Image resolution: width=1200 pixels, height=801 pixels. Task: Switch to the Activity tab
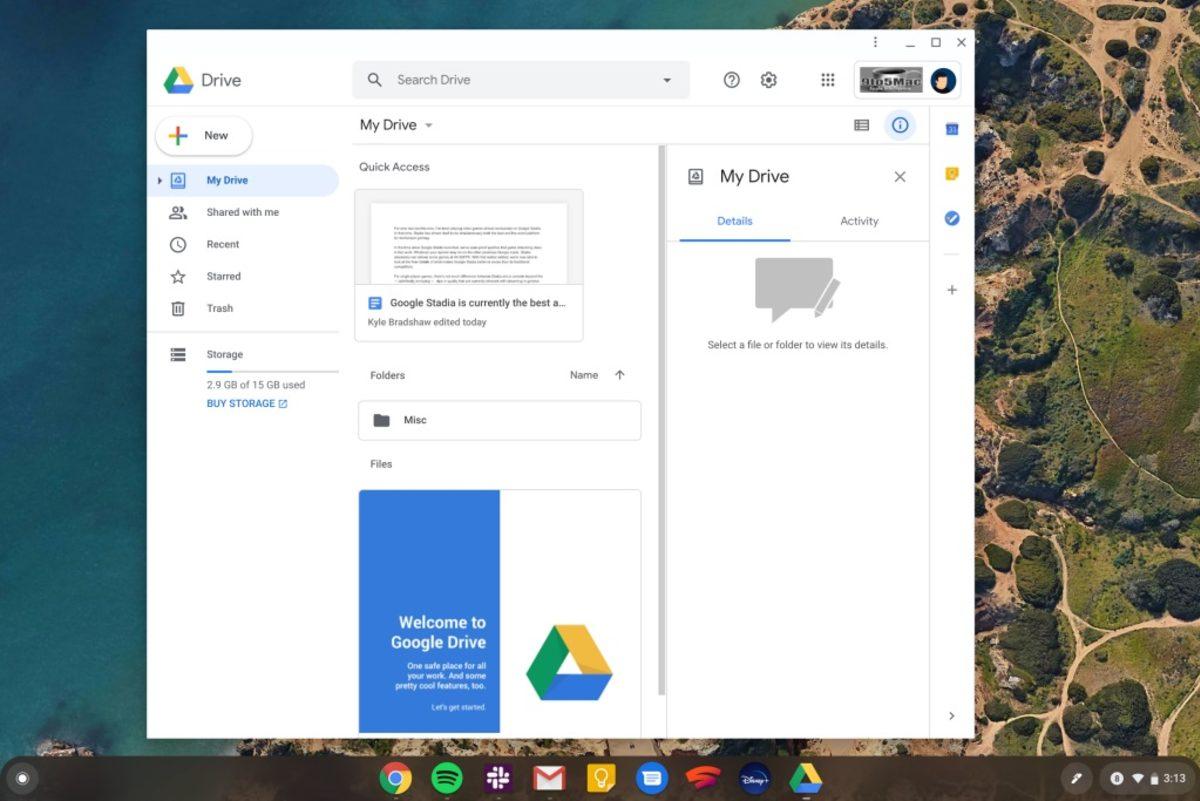pos(858,221)
